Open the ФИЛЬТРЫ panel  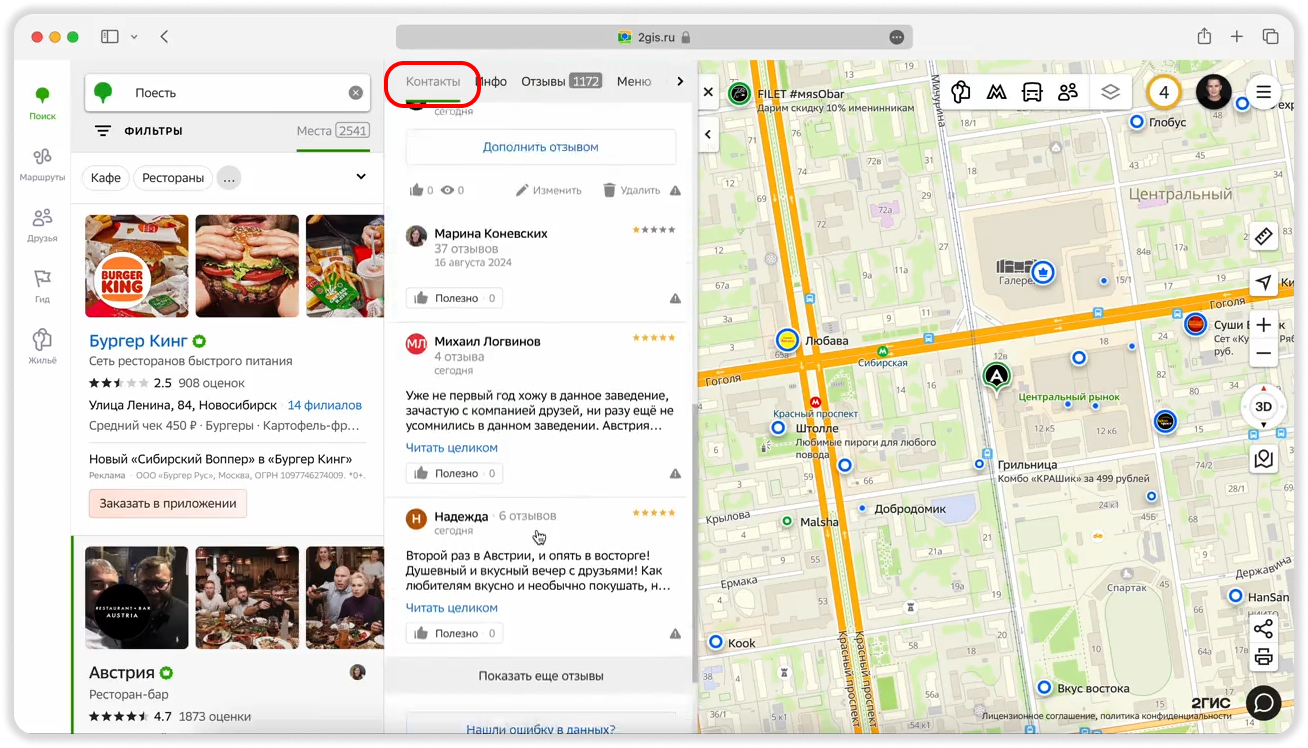[139, 131]
